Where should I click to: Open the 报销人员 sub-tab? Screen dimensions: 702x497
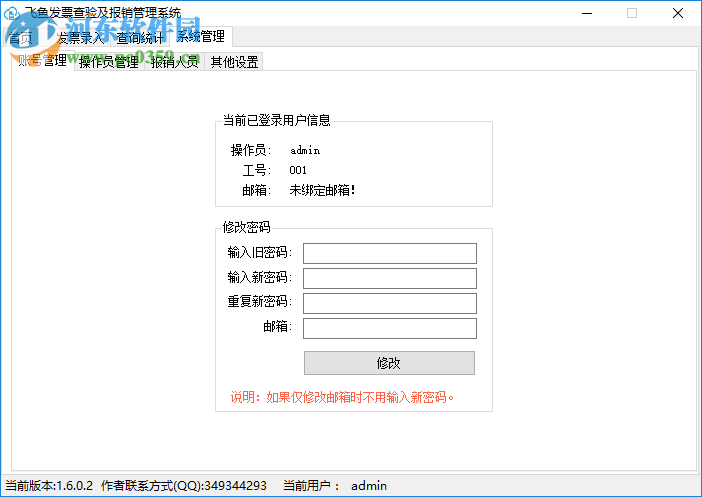(x=175, y=62)
